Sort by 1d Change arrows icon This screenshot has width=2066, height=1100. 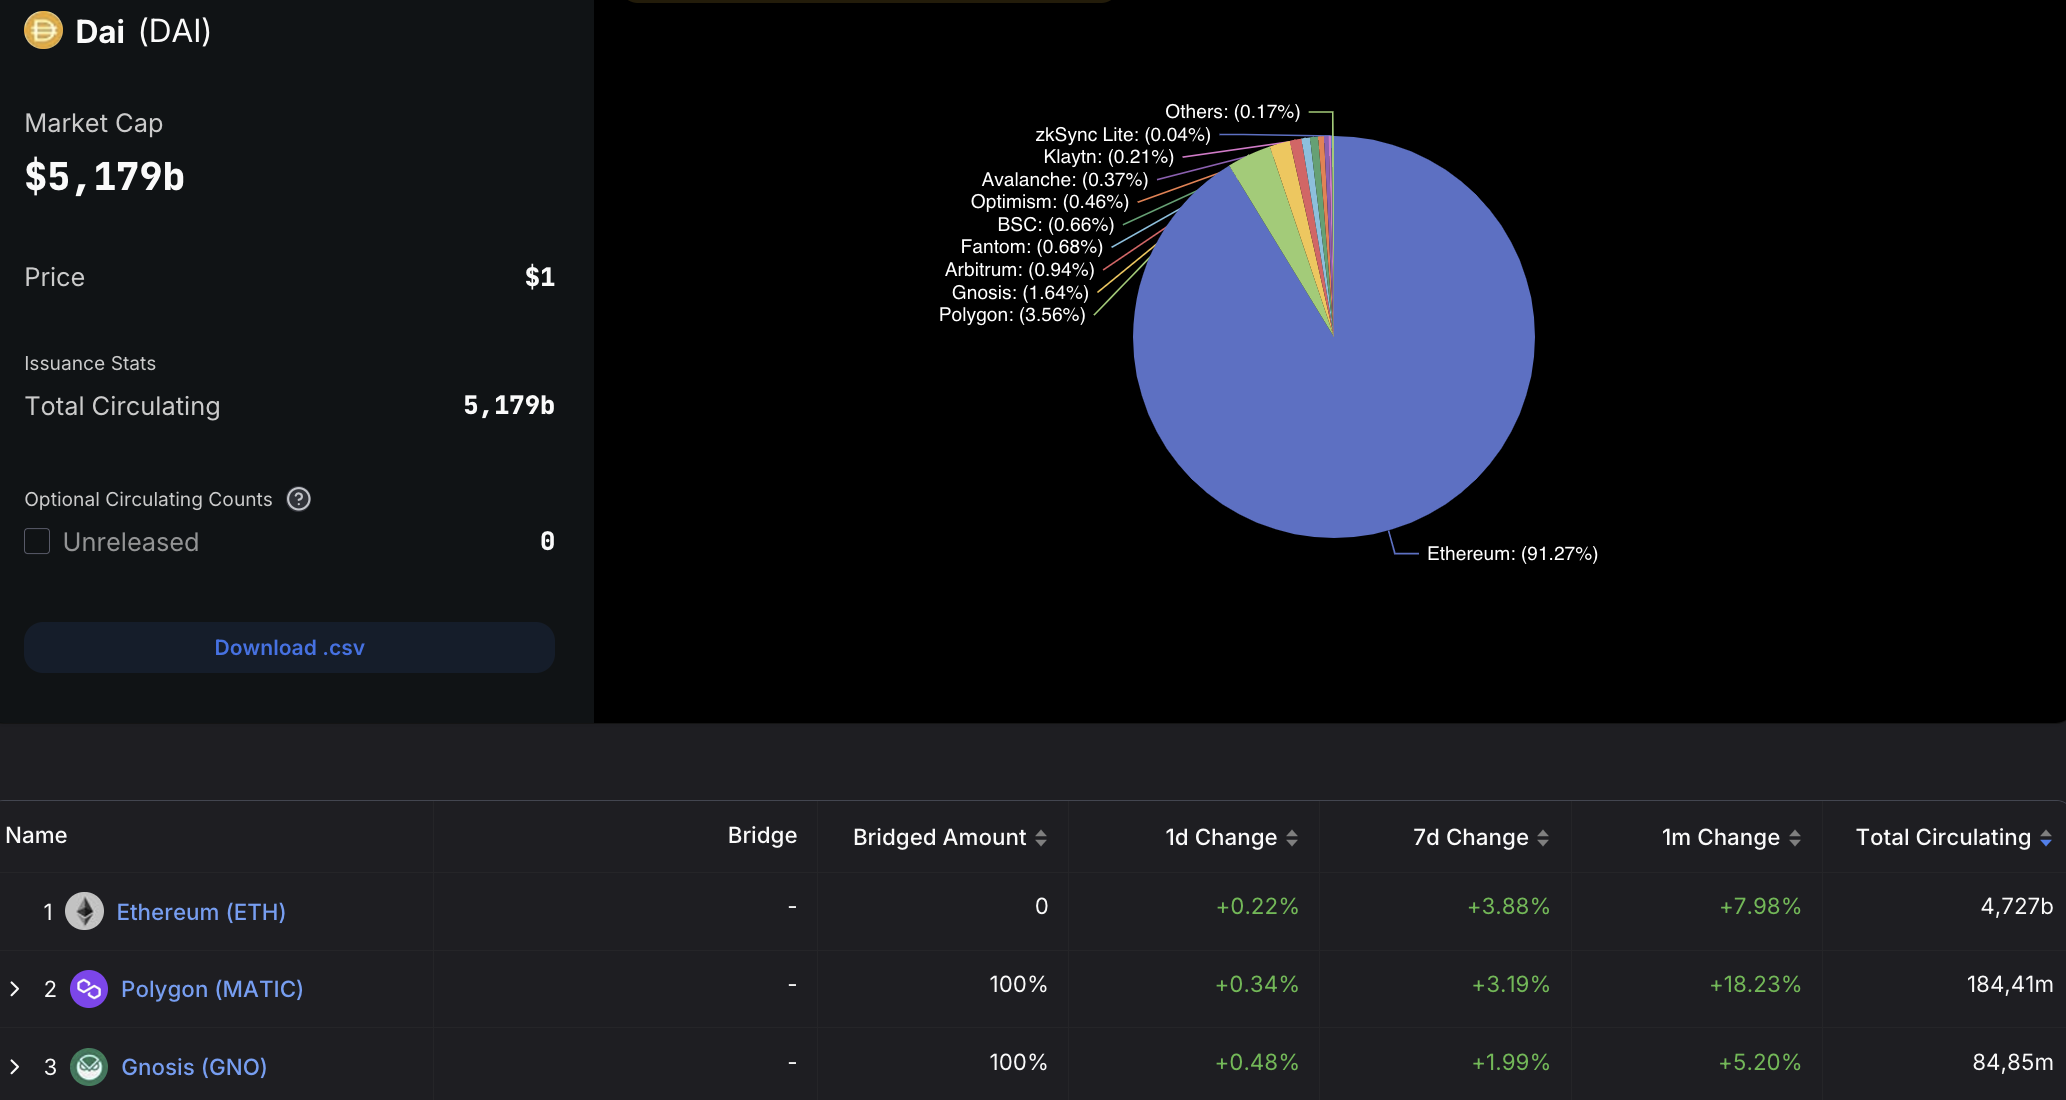(1292, 838)
